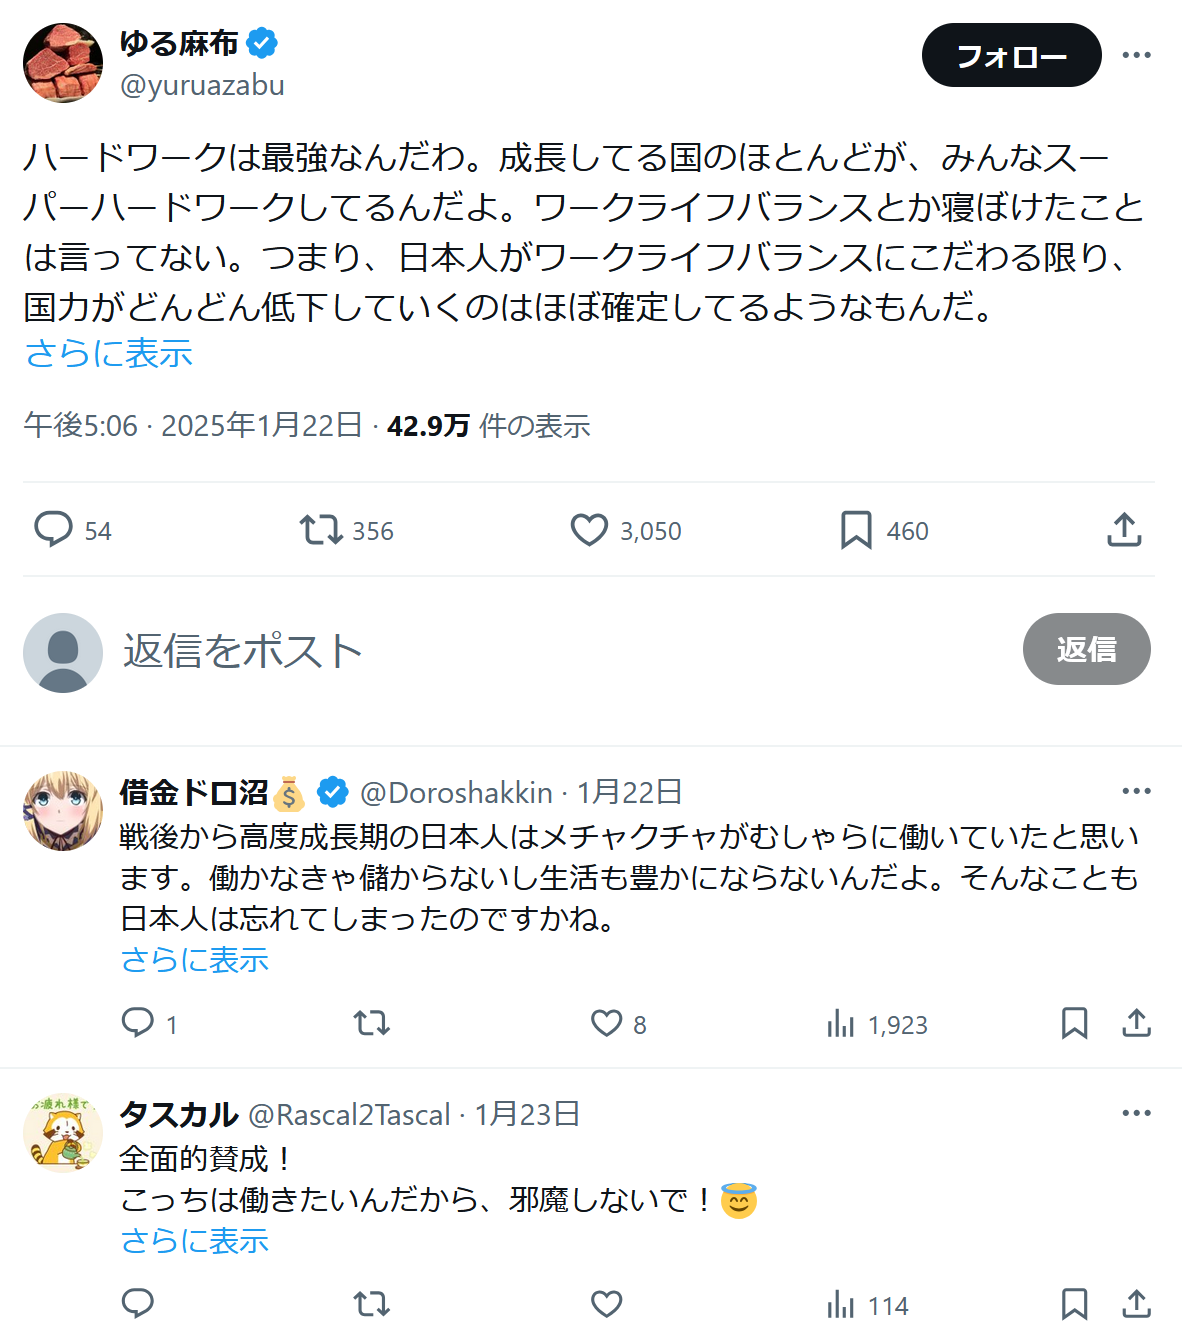This screenshot has width=1182, height=1336.
Task: Bookmark the reply from 借金ドロ沼
Action: tap(1074, 1023)
